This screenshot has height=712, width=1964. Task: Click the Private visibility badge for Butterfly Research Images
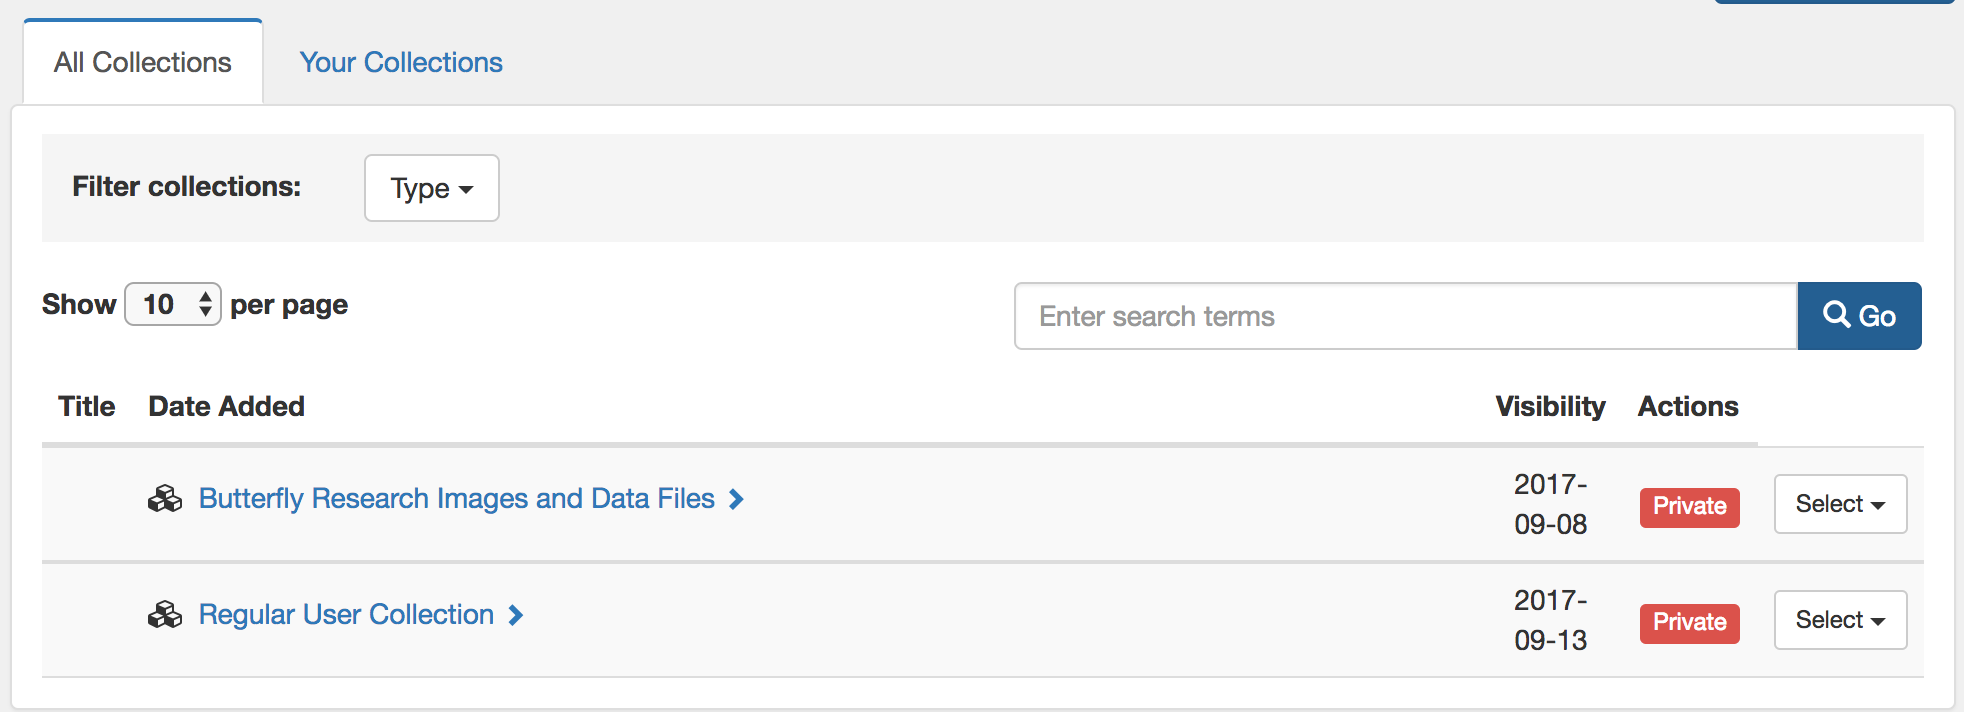(1688, 506)
